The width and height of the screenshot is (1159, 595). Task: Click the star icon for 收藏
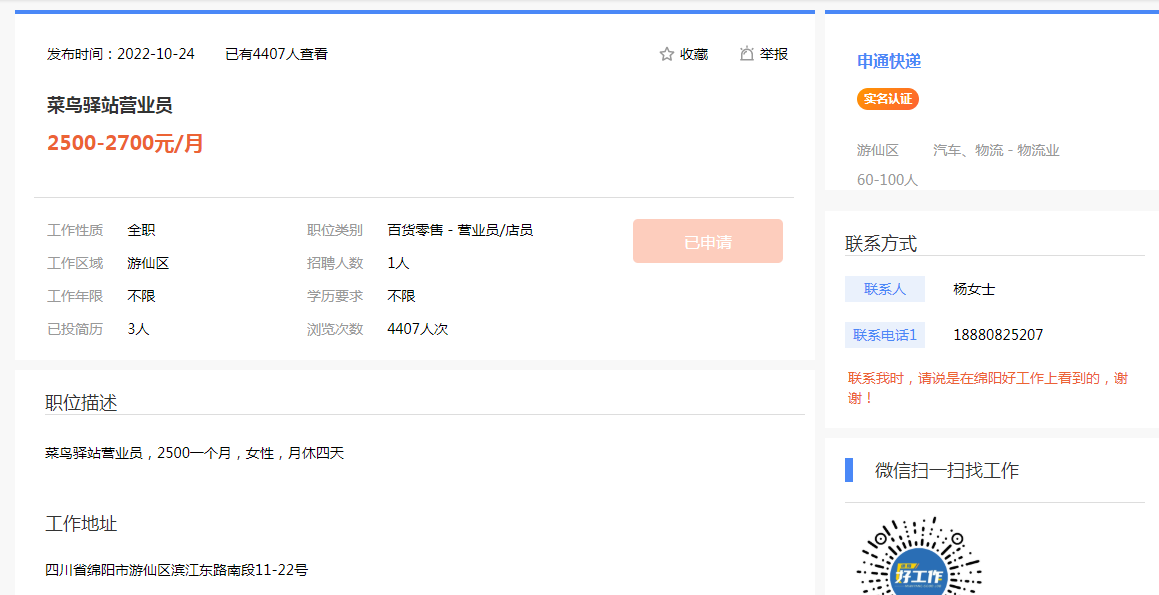coord(667,54)
